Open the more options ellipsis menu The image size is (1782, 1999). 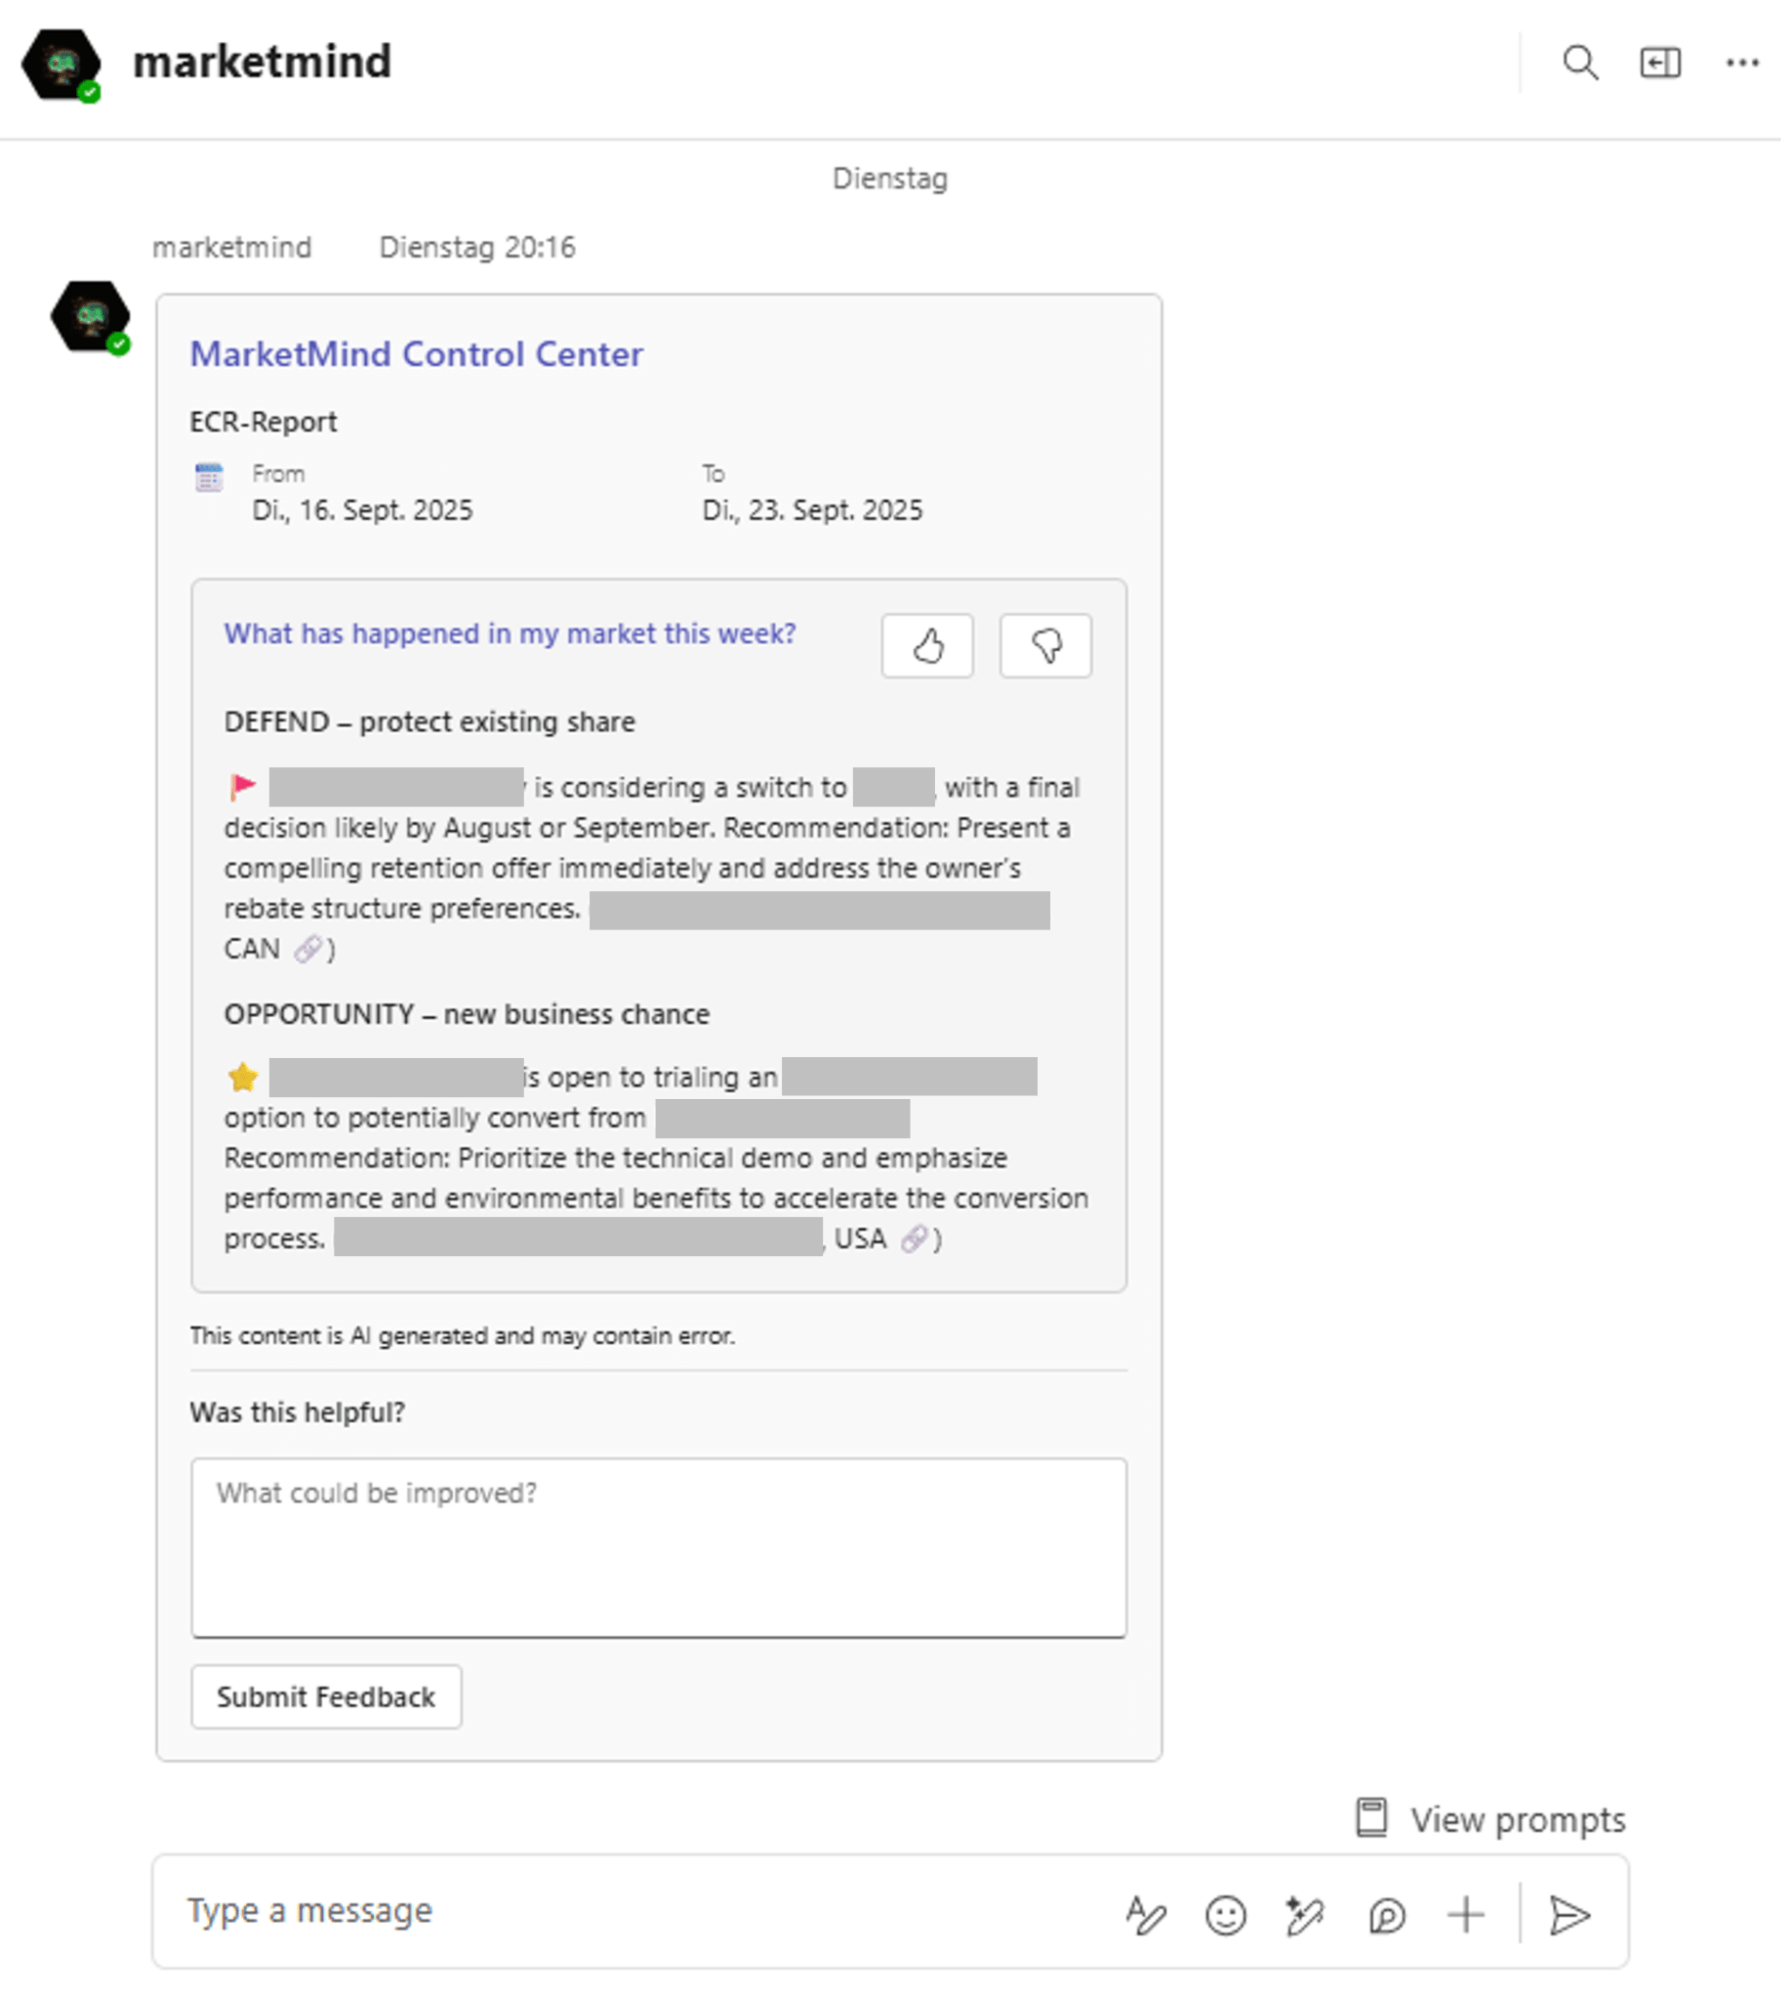1741,62
